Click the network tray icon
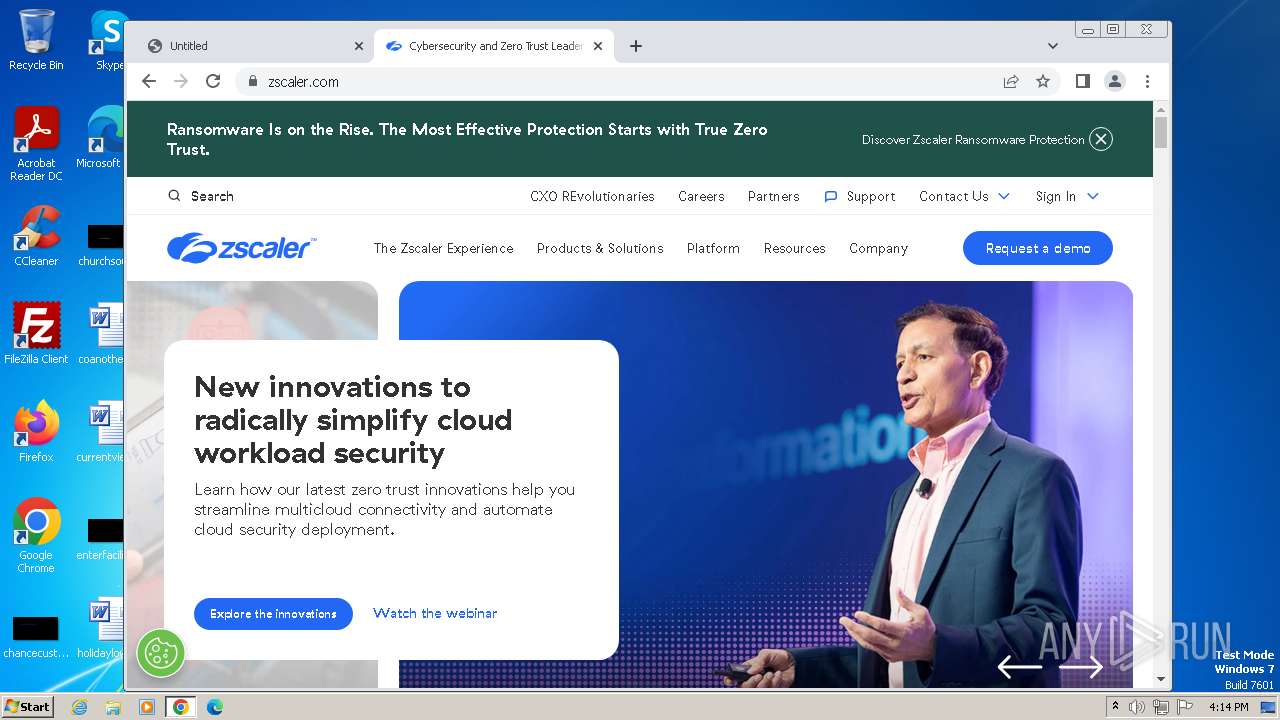This screenshot has width=1280, height=720. [1161, 707]
